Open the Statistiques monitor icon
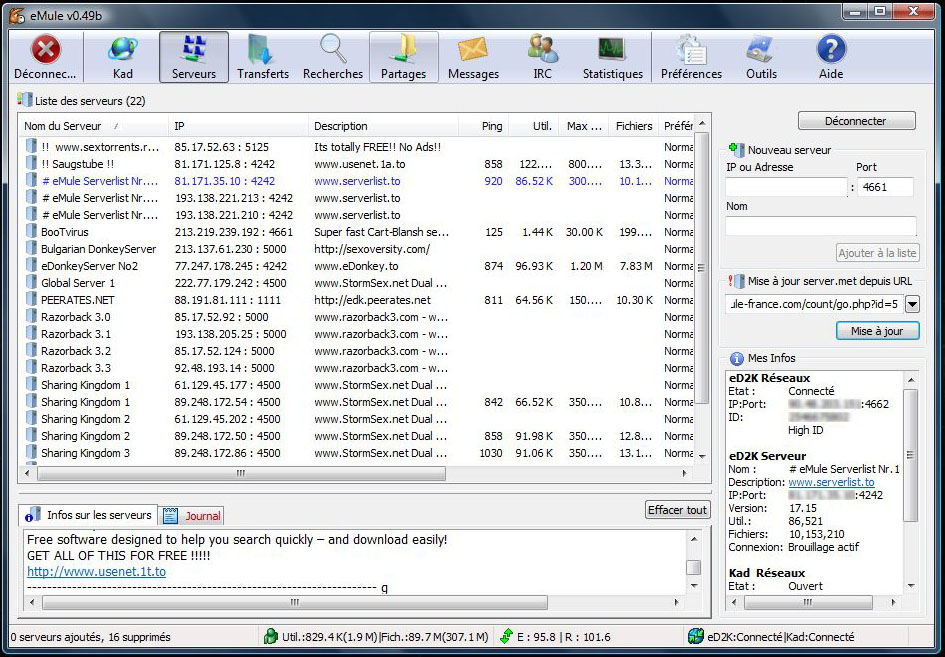The height and width of the screenshot is (657, 945). coord(612,57)
